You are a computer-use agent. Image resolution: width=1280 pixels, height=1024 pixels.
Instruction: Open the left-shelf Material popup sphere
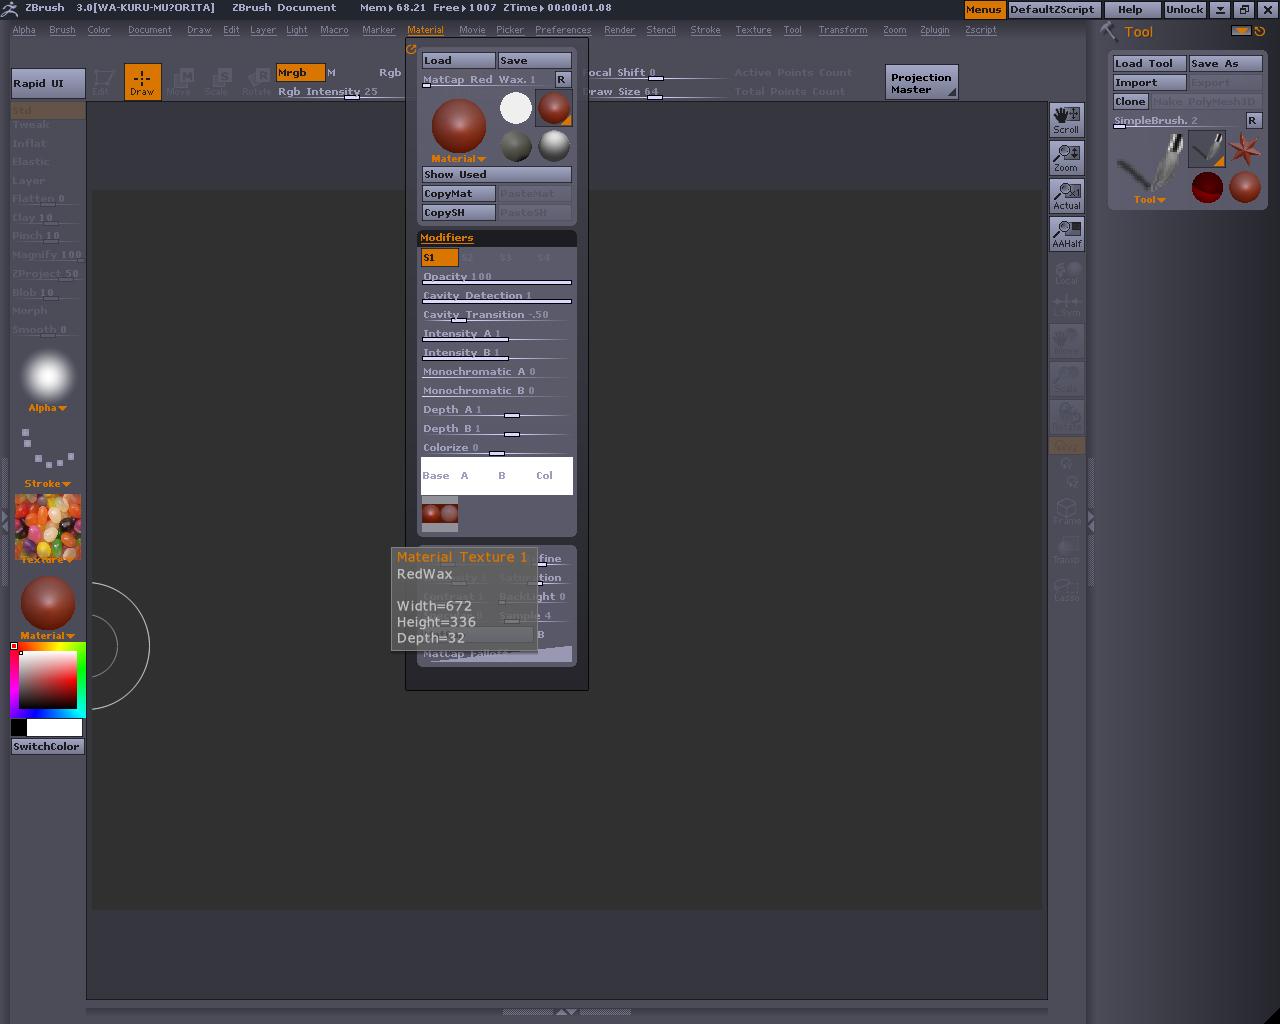[48, 607]
